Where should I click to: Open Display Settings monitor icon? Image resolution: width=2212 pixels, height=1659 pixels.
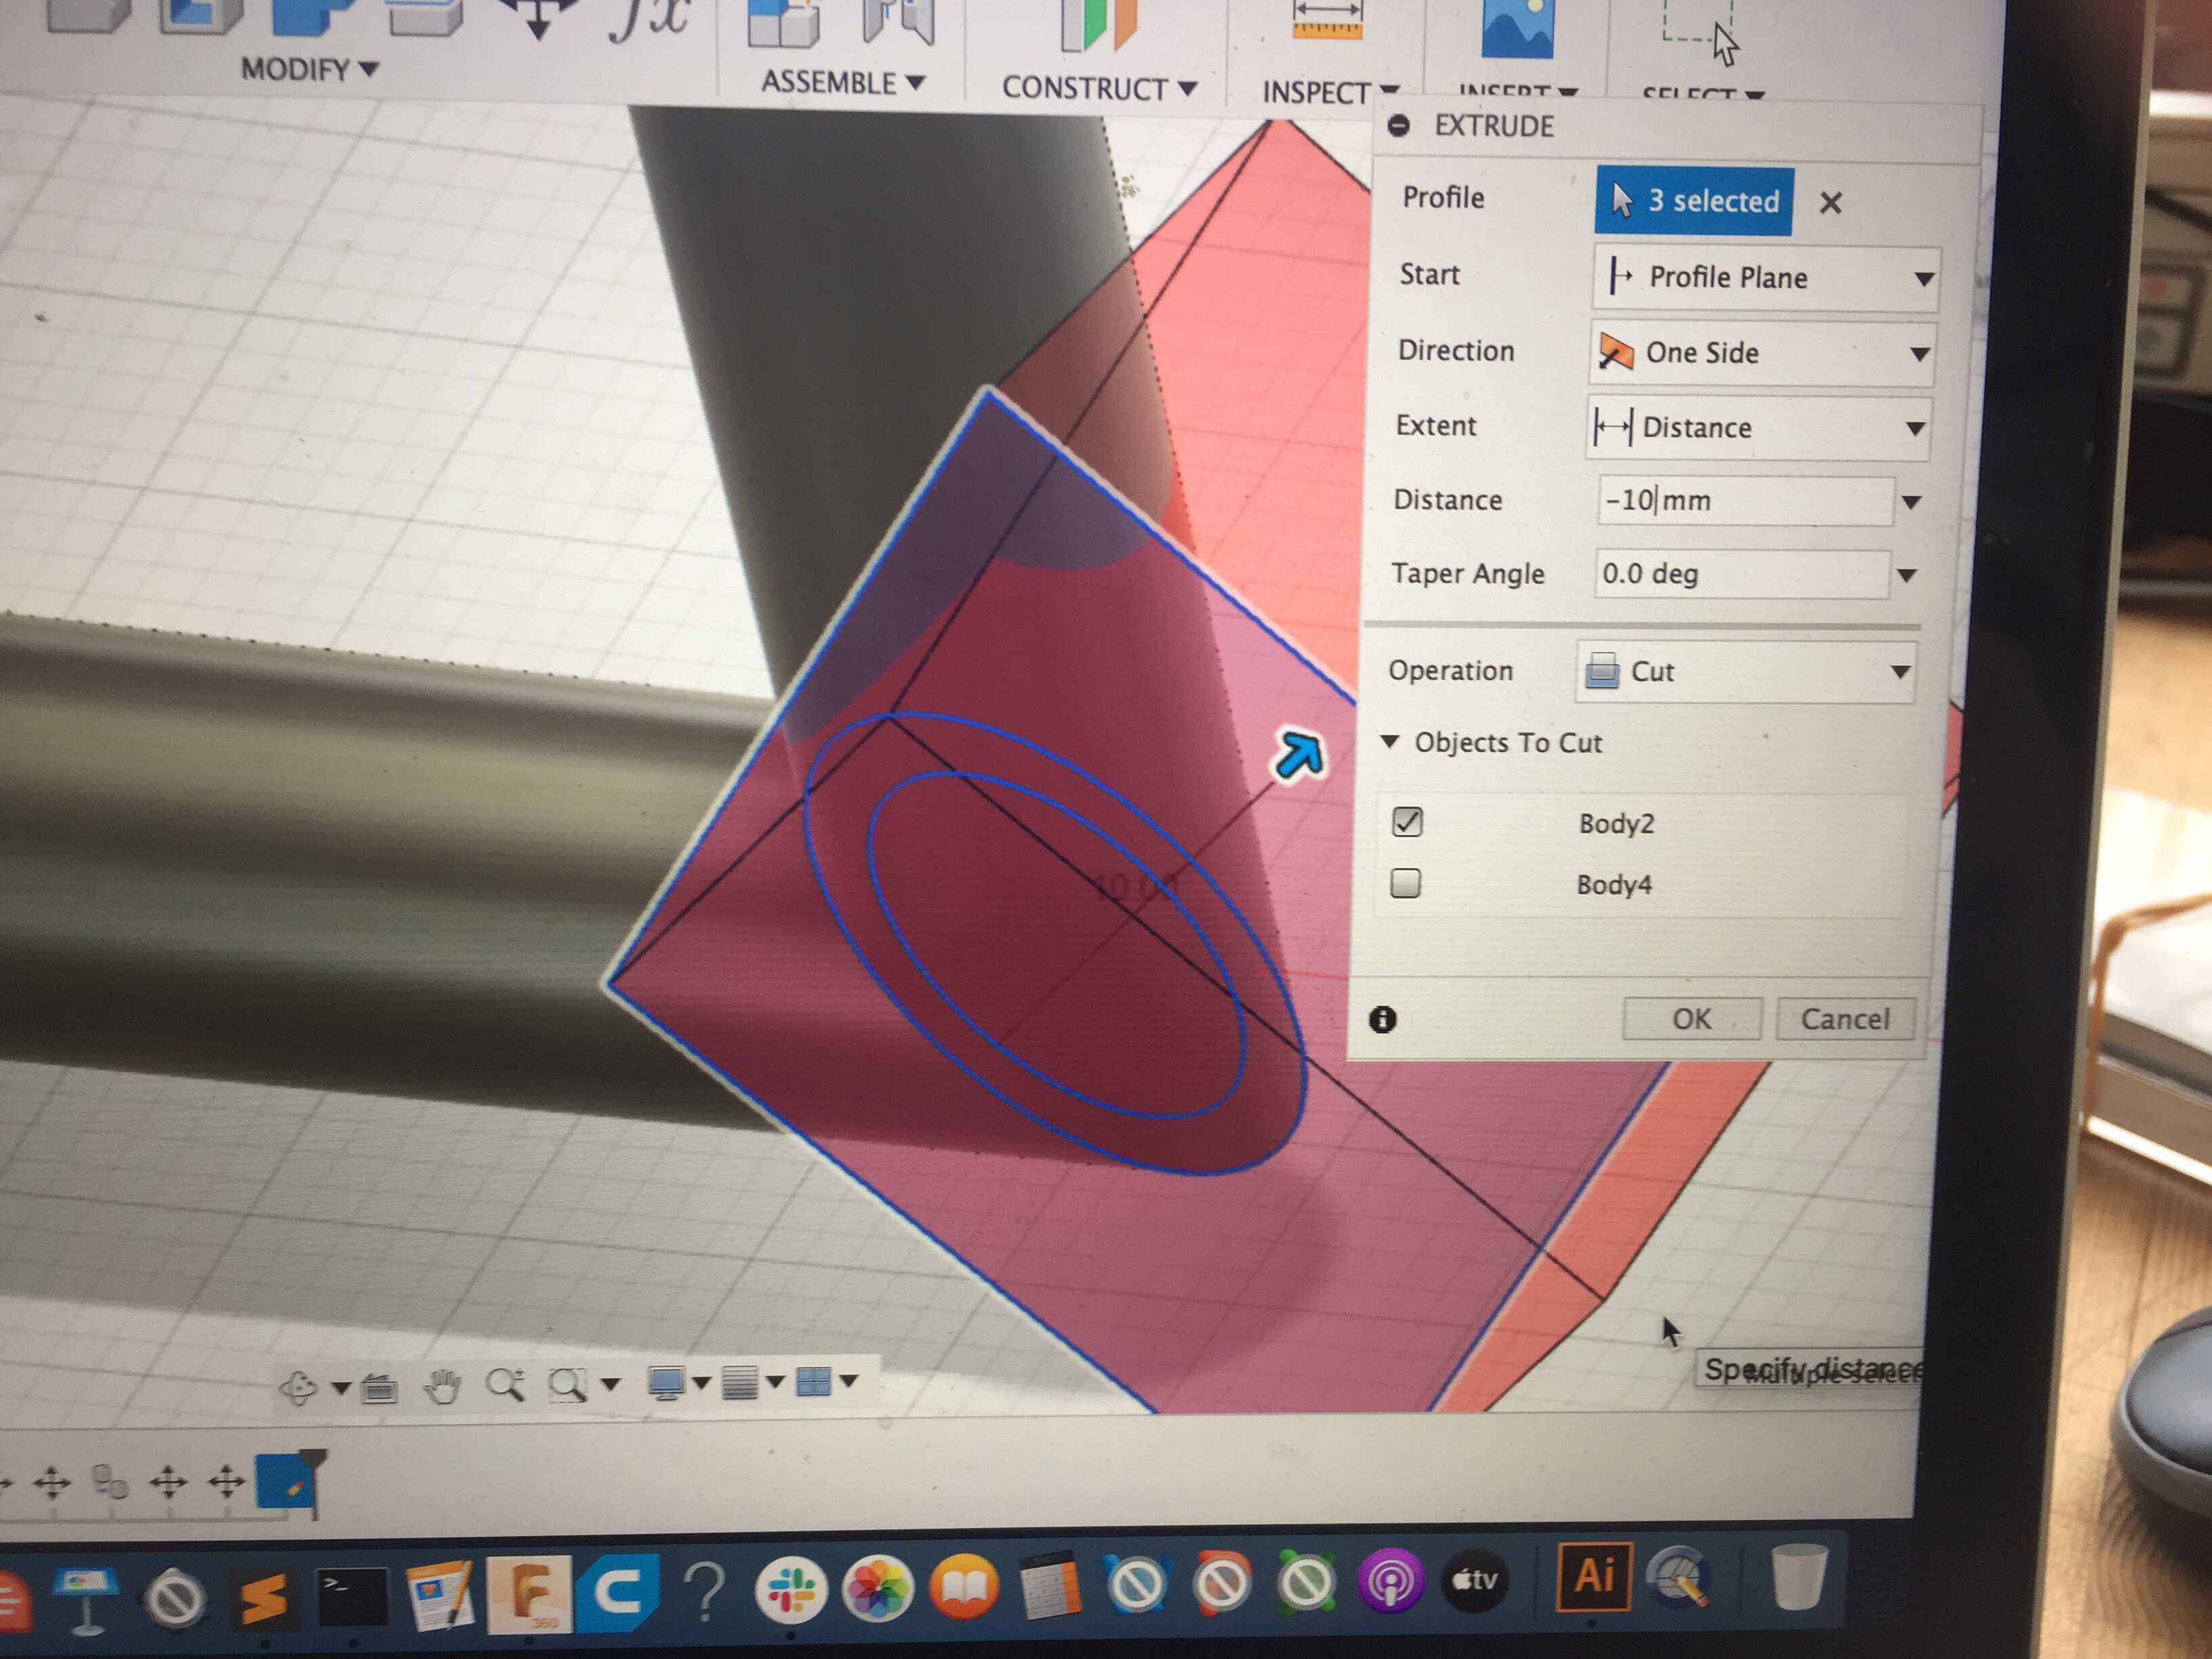[x=666, y=1382]
